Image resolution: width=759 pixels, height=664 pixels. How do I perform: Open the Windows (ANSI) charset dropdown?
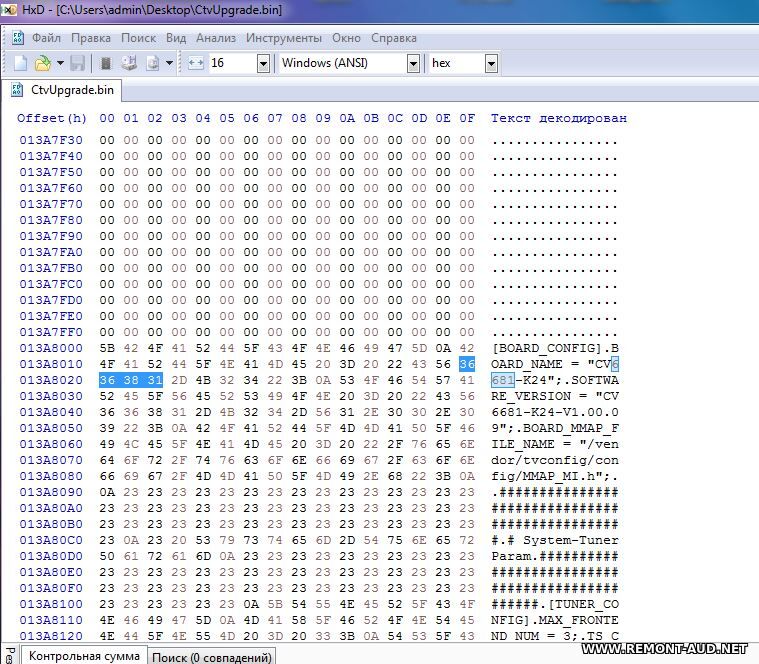412,63
